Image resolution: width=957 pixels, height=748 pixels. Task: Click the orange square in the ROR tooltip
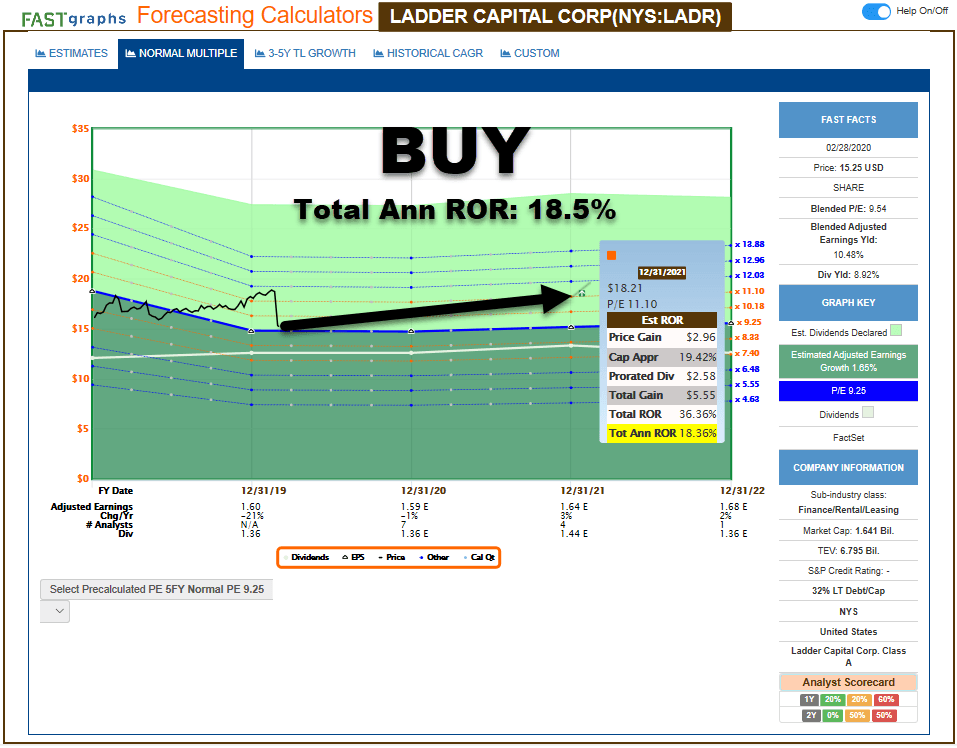pos(612,255)
